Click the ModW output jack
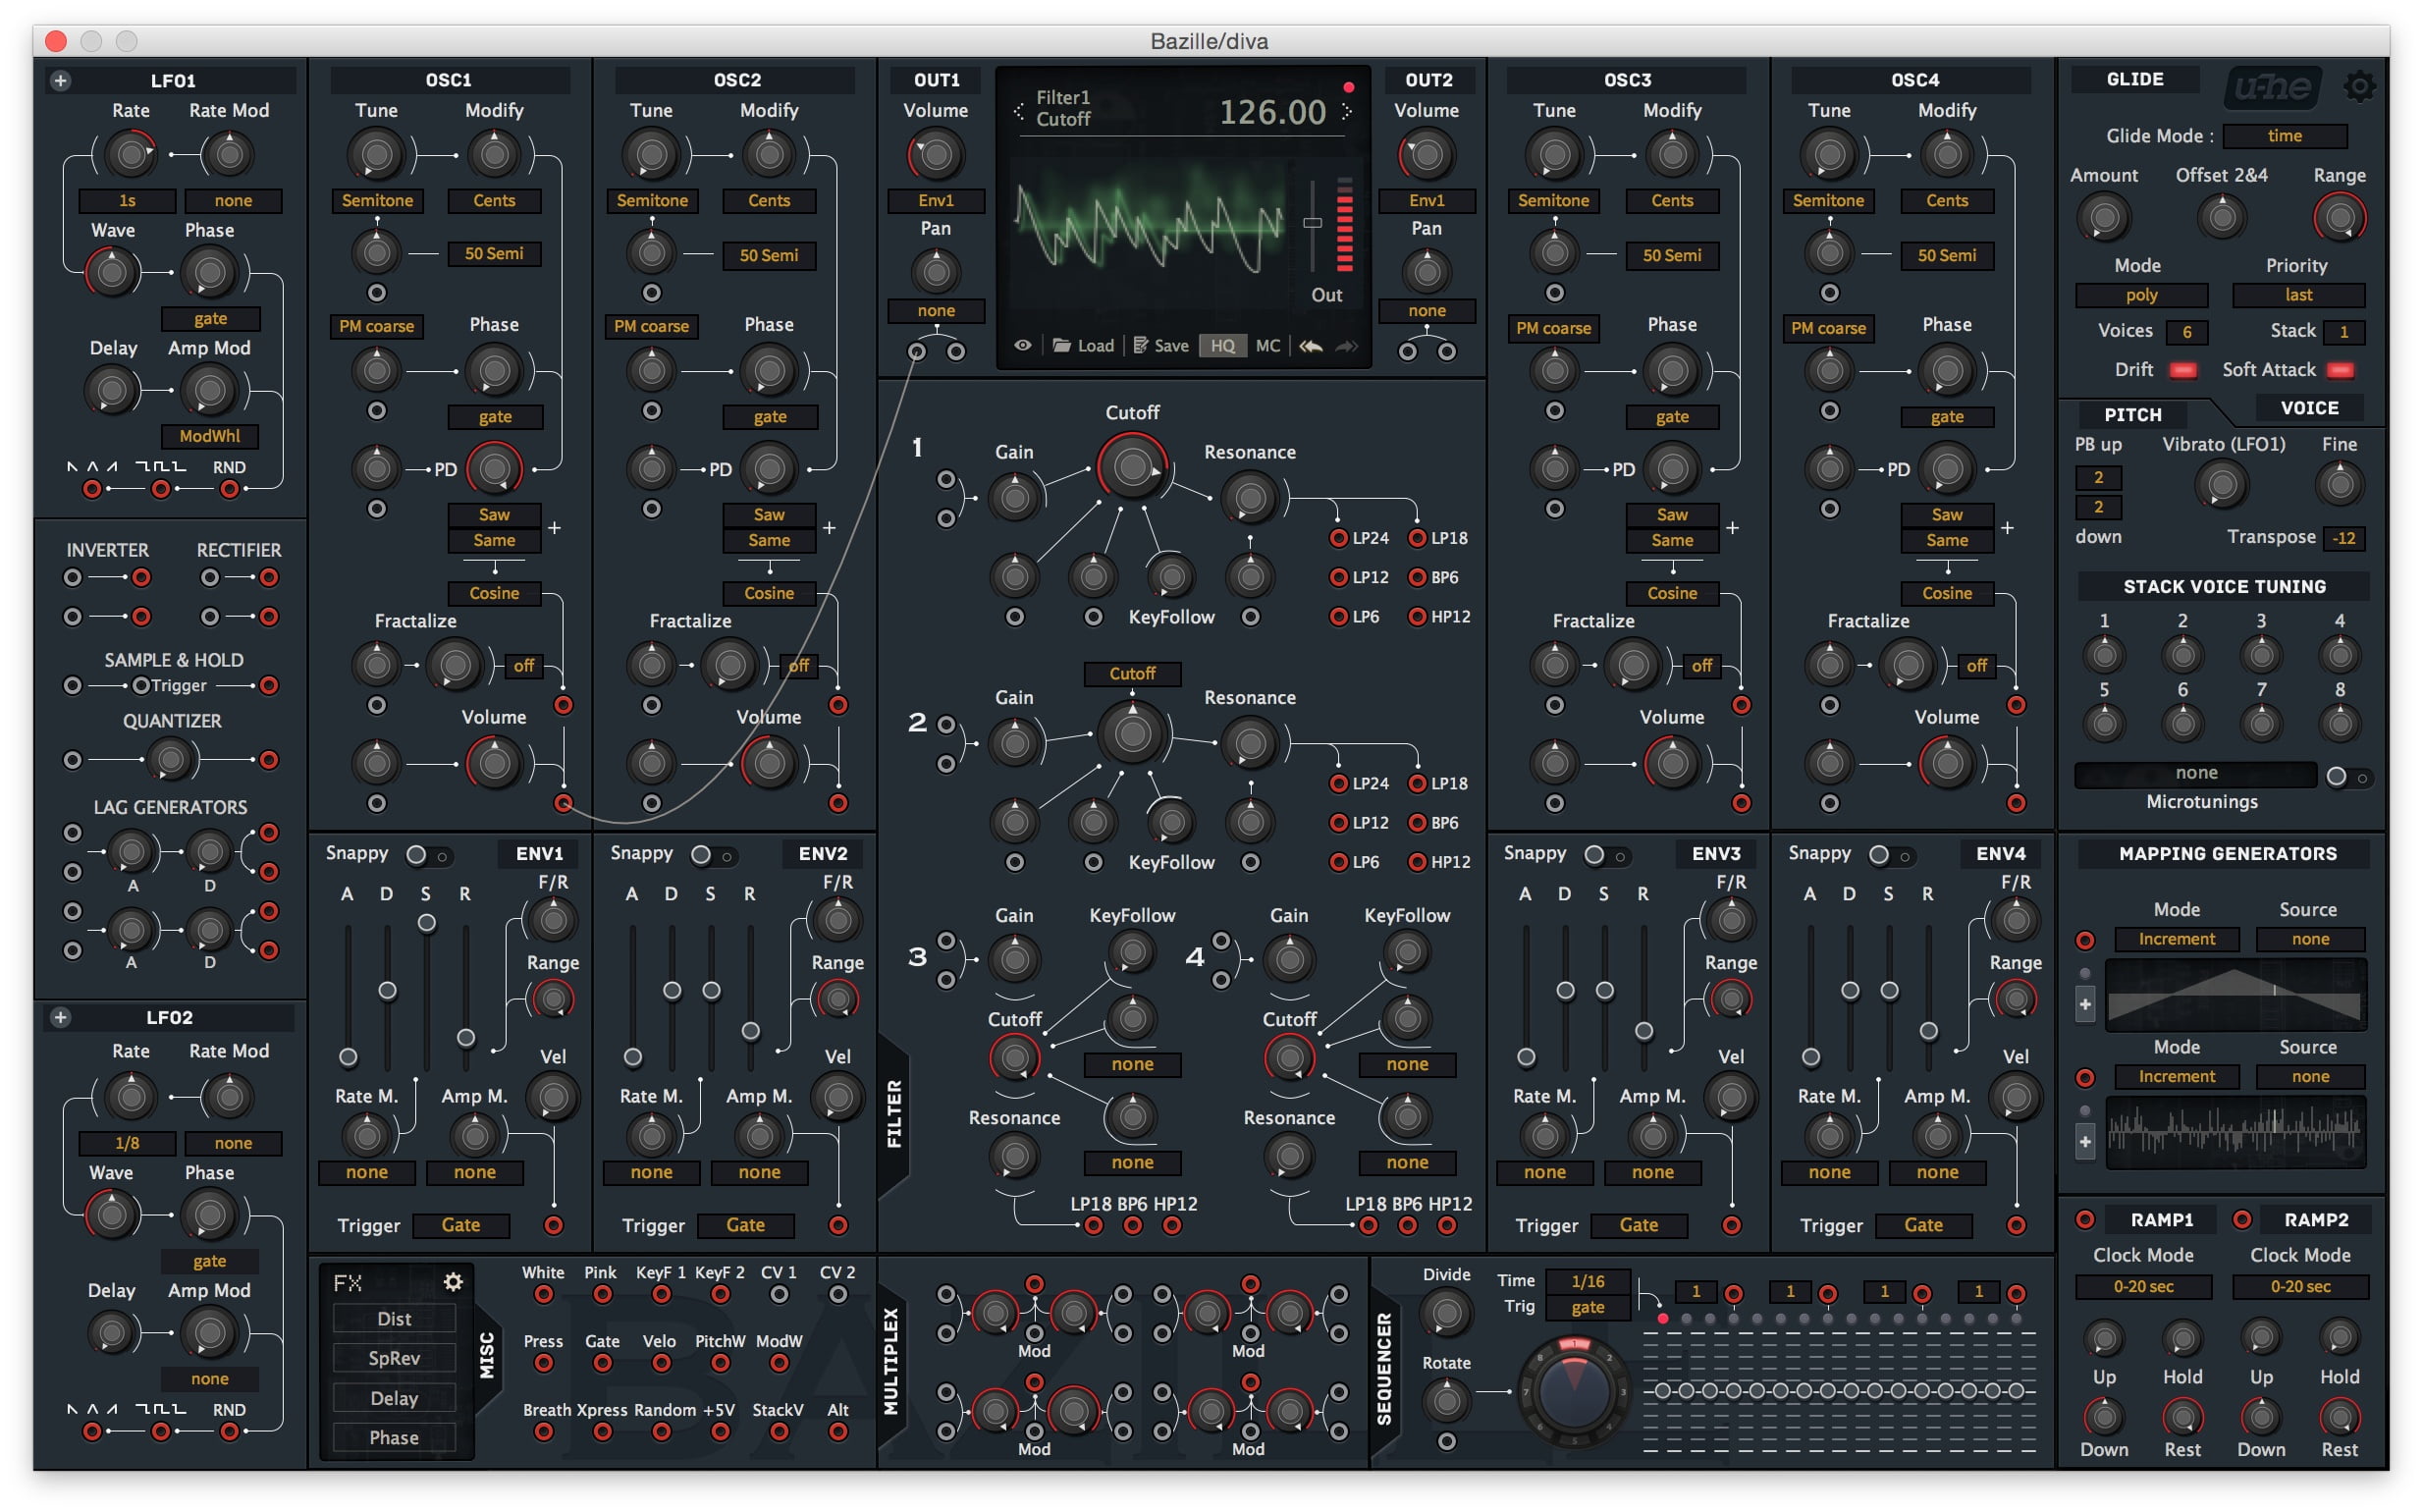 click(x=779, y=1363)
